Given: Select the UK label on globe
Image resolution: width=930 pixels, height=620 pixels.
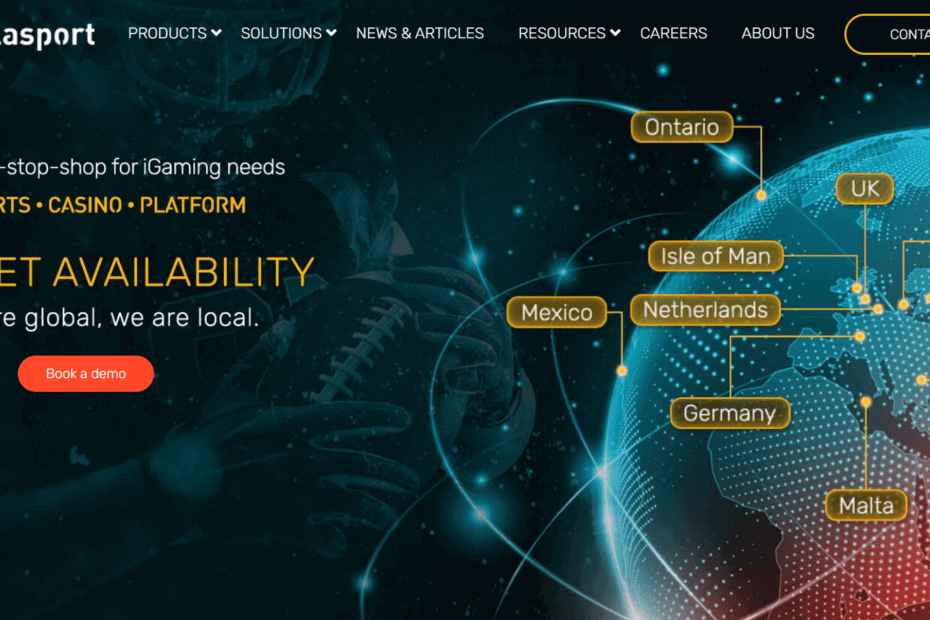Looking at the screenshot, I should click(x=865, y=189).
